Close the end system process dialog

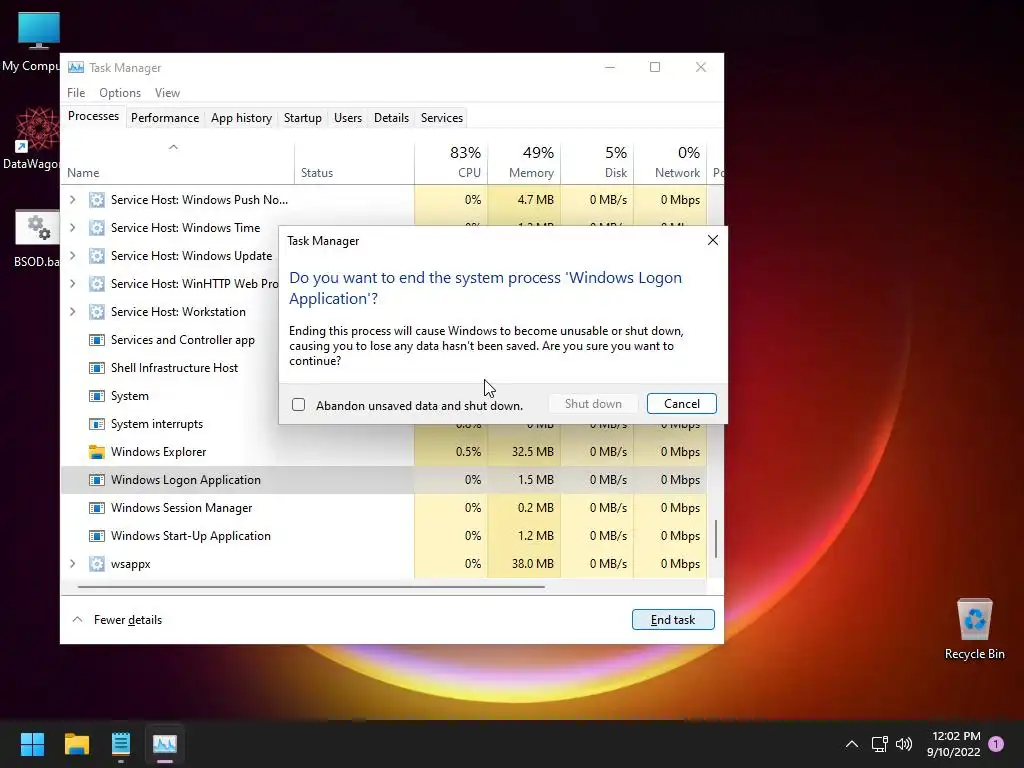[x=712, y=240]
